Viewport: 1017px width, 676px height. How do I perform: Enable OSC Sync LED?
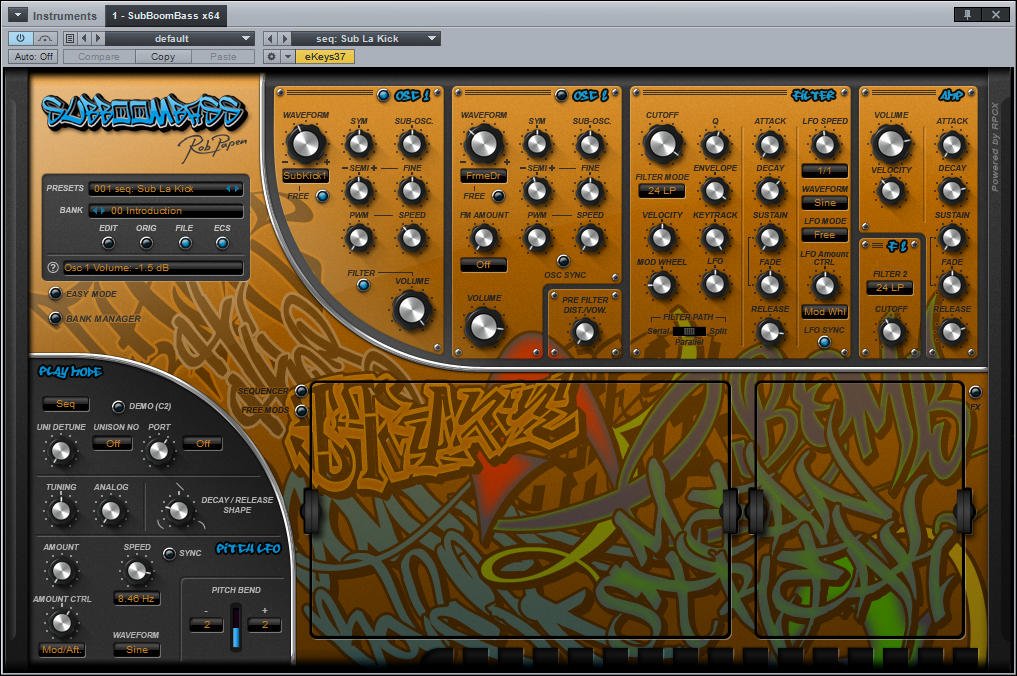pyautogui.click(x=563, y=261)
